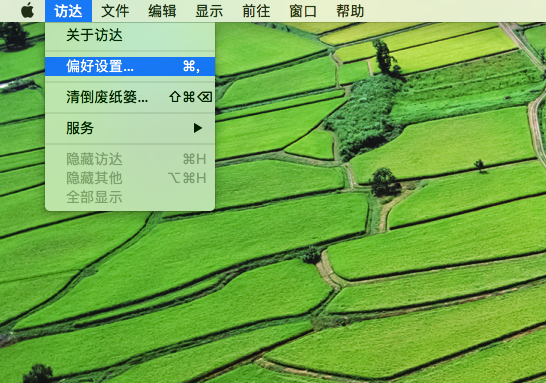
Task: Close the 访达 menu in the menu bar
Action: click(68, 11)
